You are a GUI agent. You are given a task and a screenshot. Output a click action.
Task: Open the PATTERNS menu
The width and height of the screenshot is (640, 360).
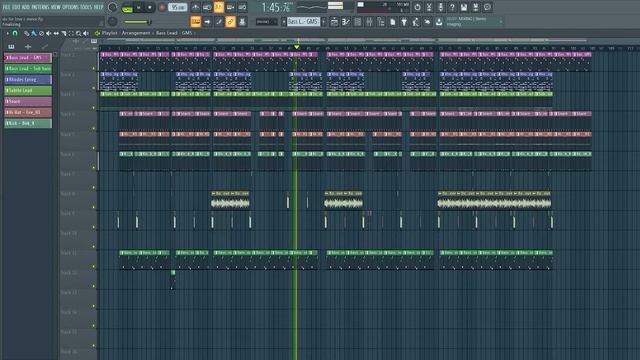tap(40, 7)
